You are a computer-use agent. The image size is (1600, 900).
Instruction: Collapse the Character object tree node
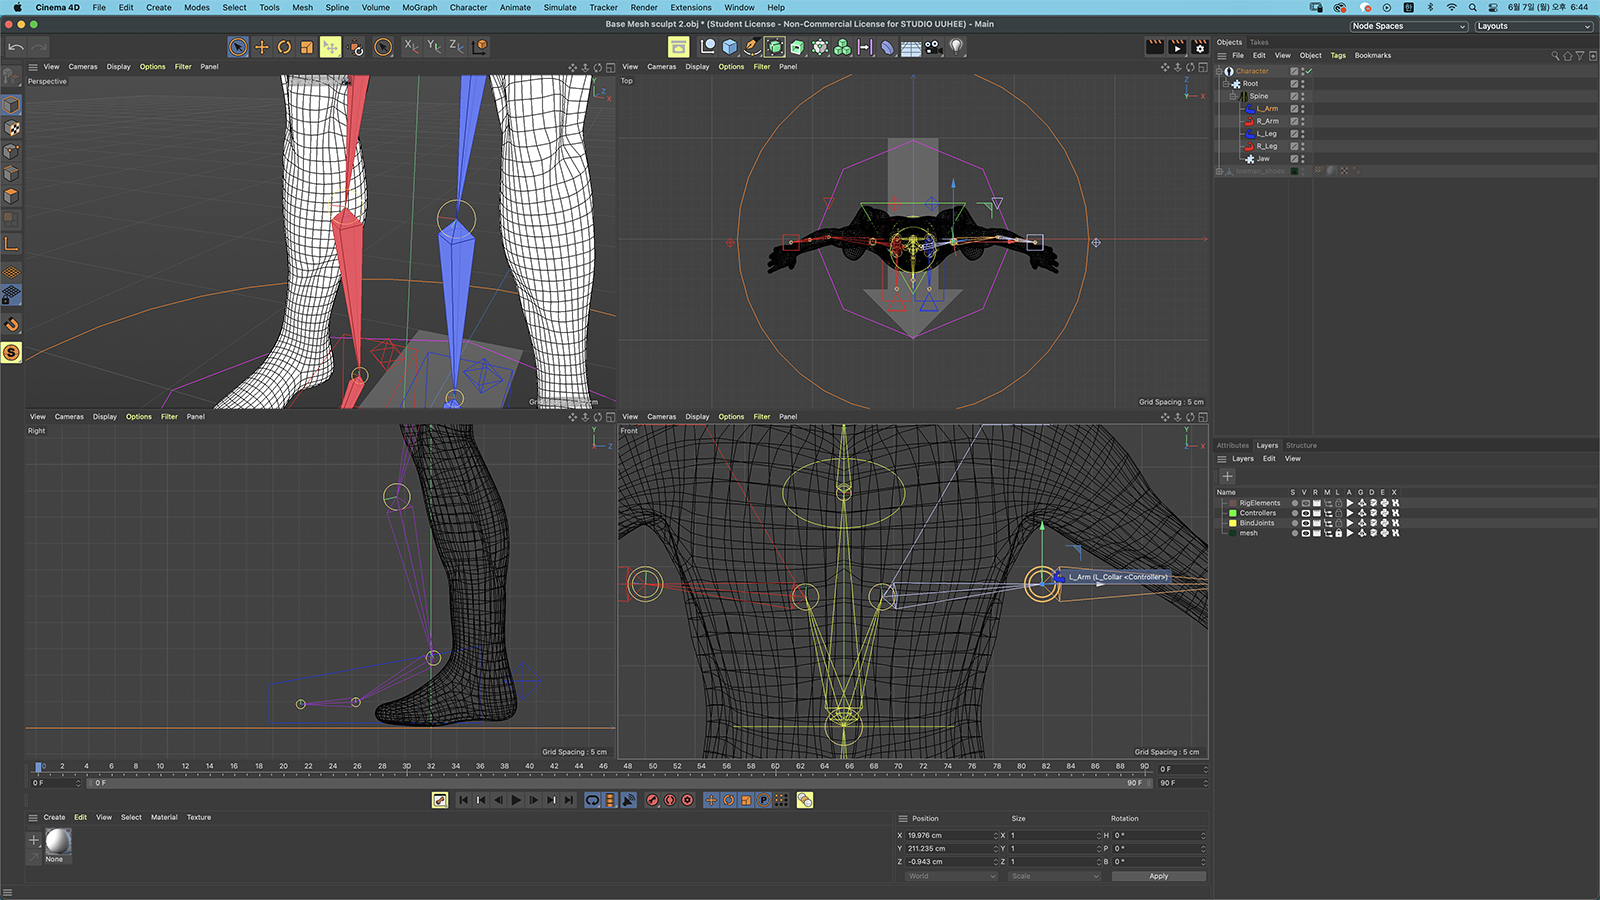click(x=1219, y=71)
